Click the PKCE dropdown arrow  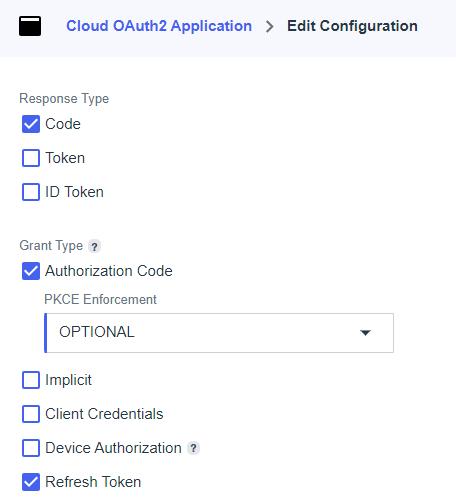tap(365, 333)
